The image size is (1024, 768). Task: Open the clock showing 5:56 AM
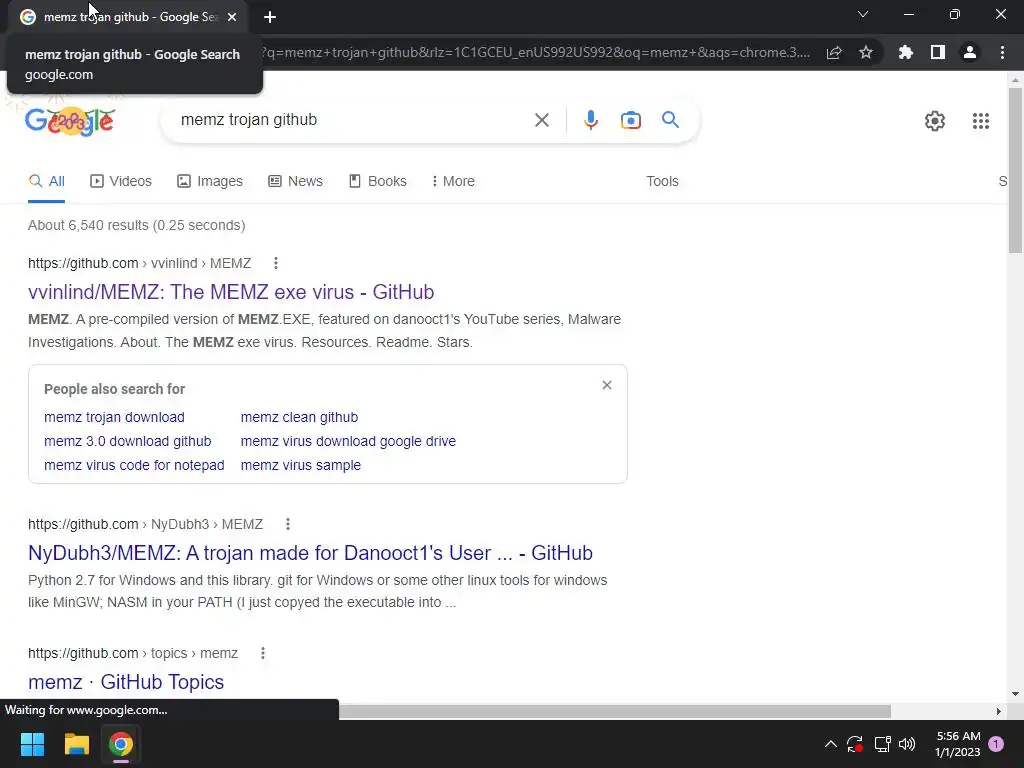958,744
